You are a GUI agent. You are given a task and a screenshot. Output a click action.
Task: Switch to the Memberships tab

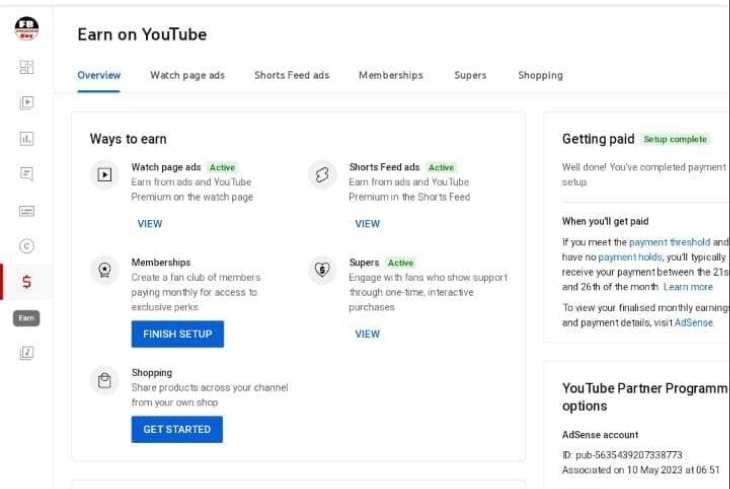pos(391,75)
